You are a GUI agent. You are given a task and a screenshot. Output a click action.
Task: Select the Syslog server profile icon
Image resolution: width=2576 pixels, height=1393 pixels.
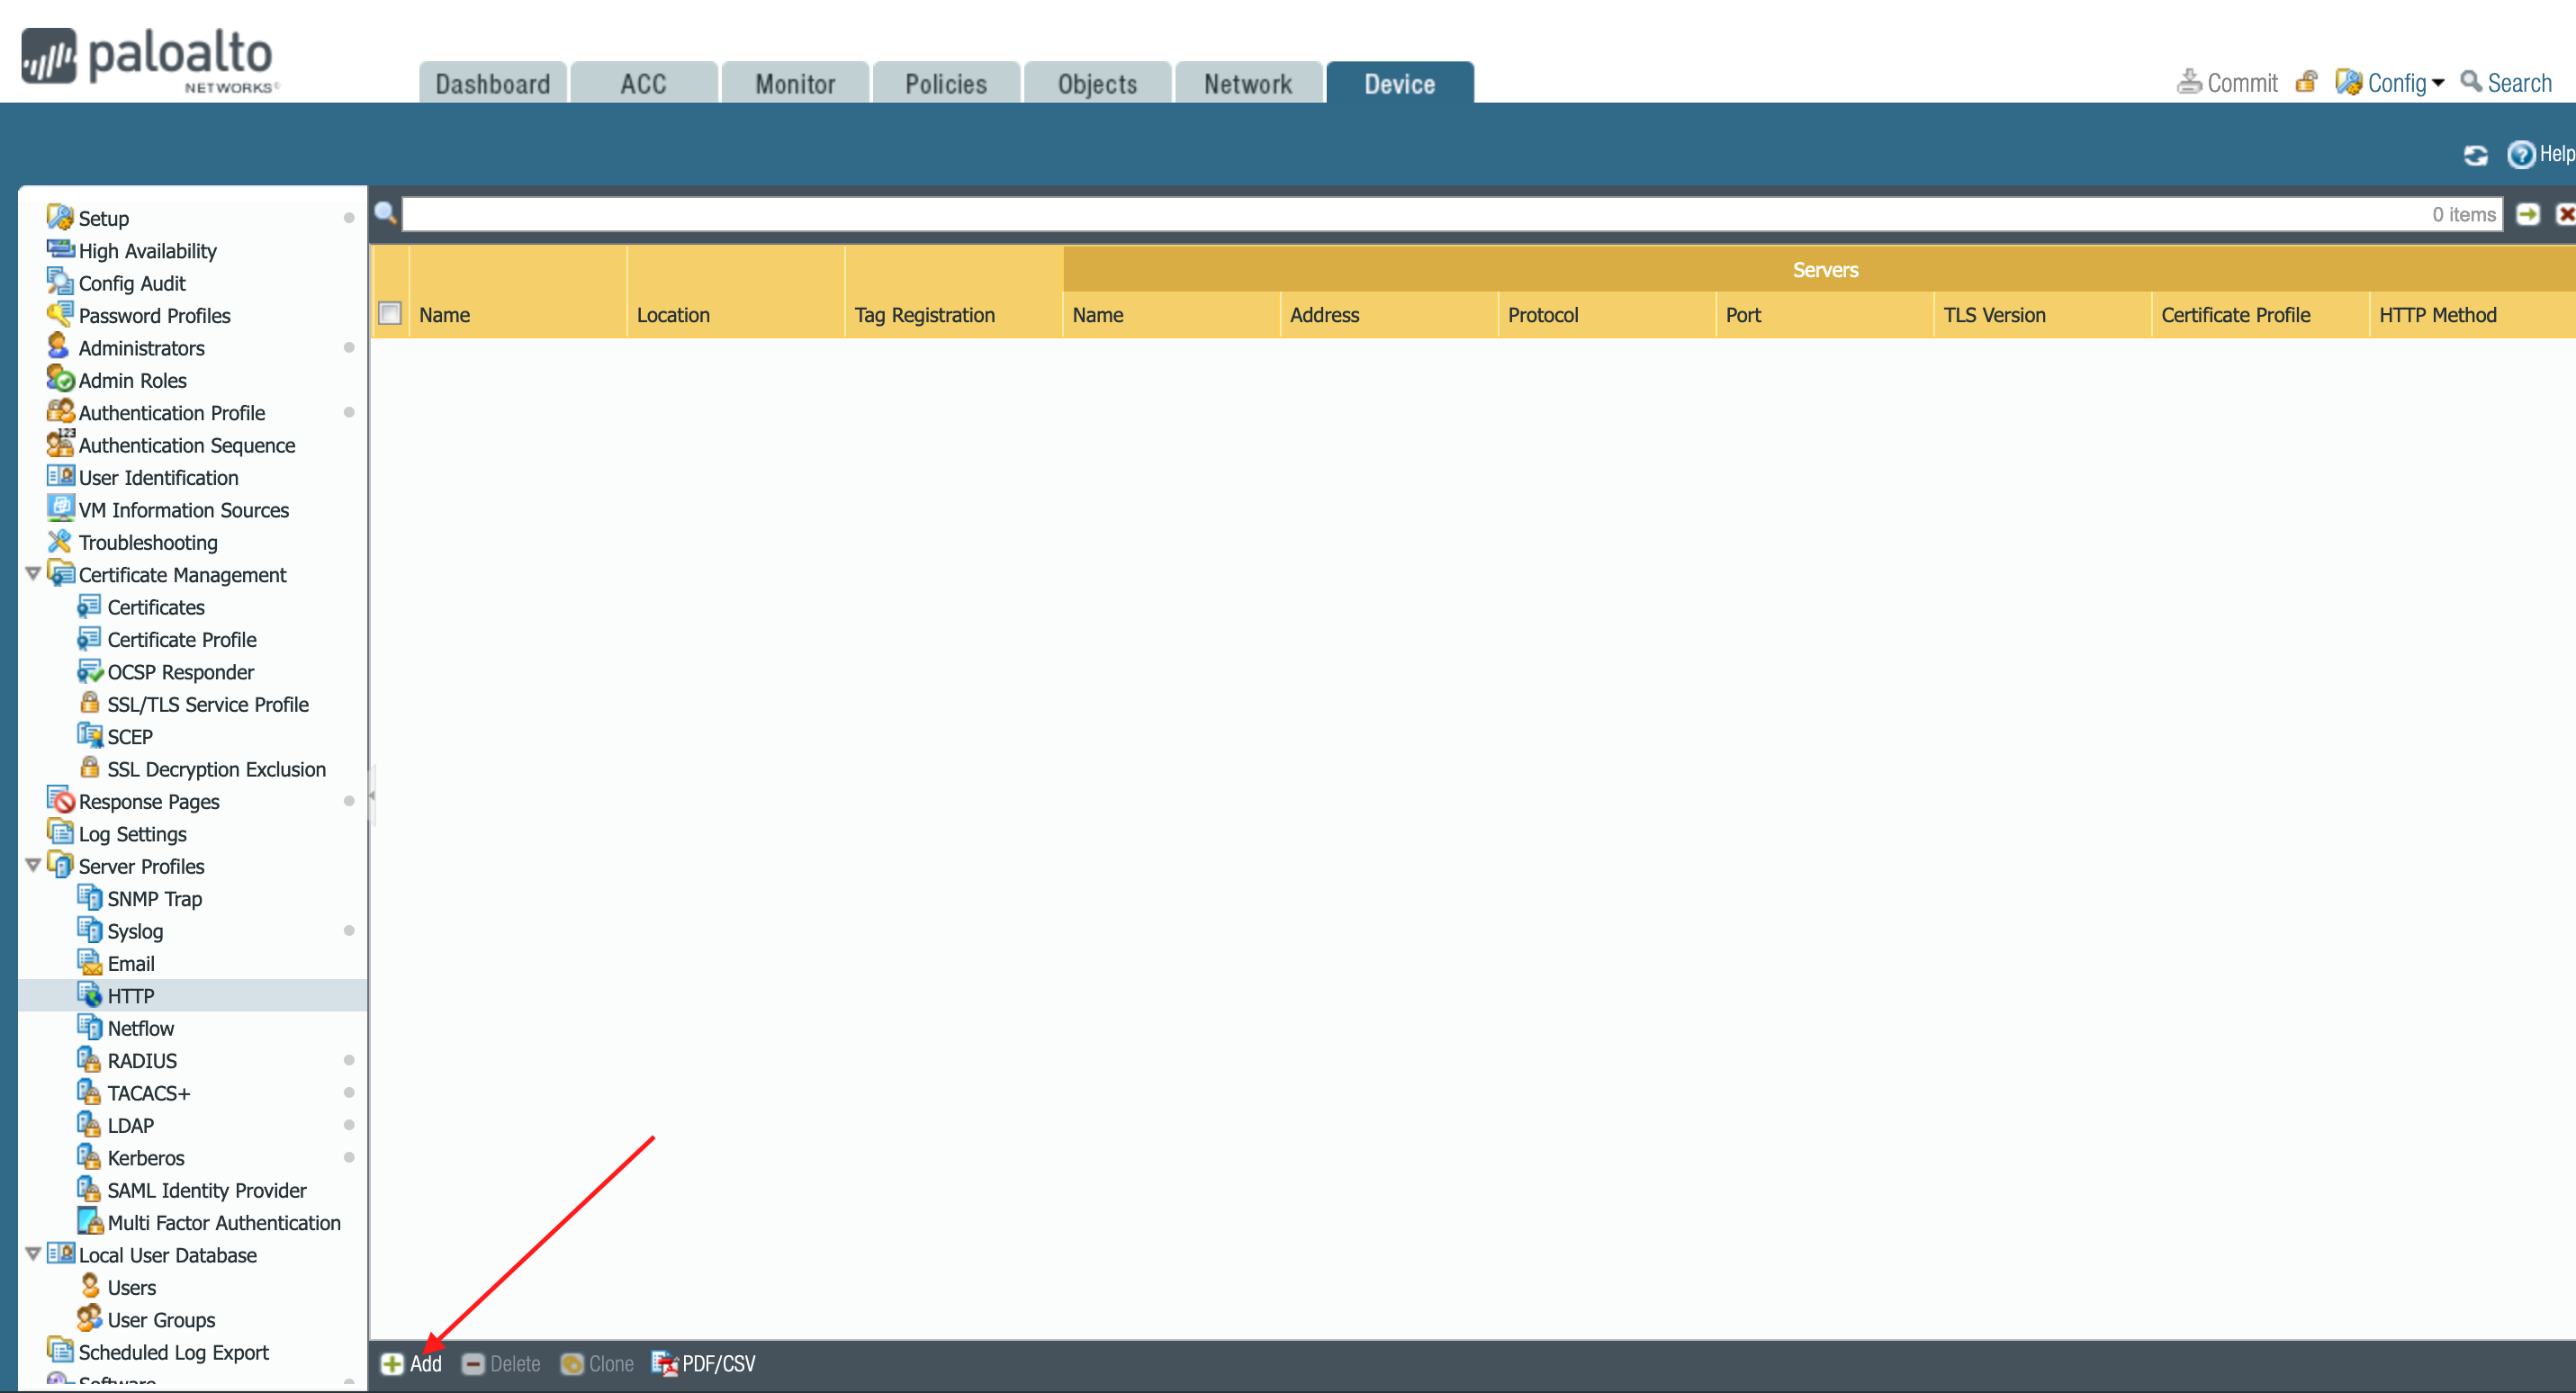[x=91, y=930]
